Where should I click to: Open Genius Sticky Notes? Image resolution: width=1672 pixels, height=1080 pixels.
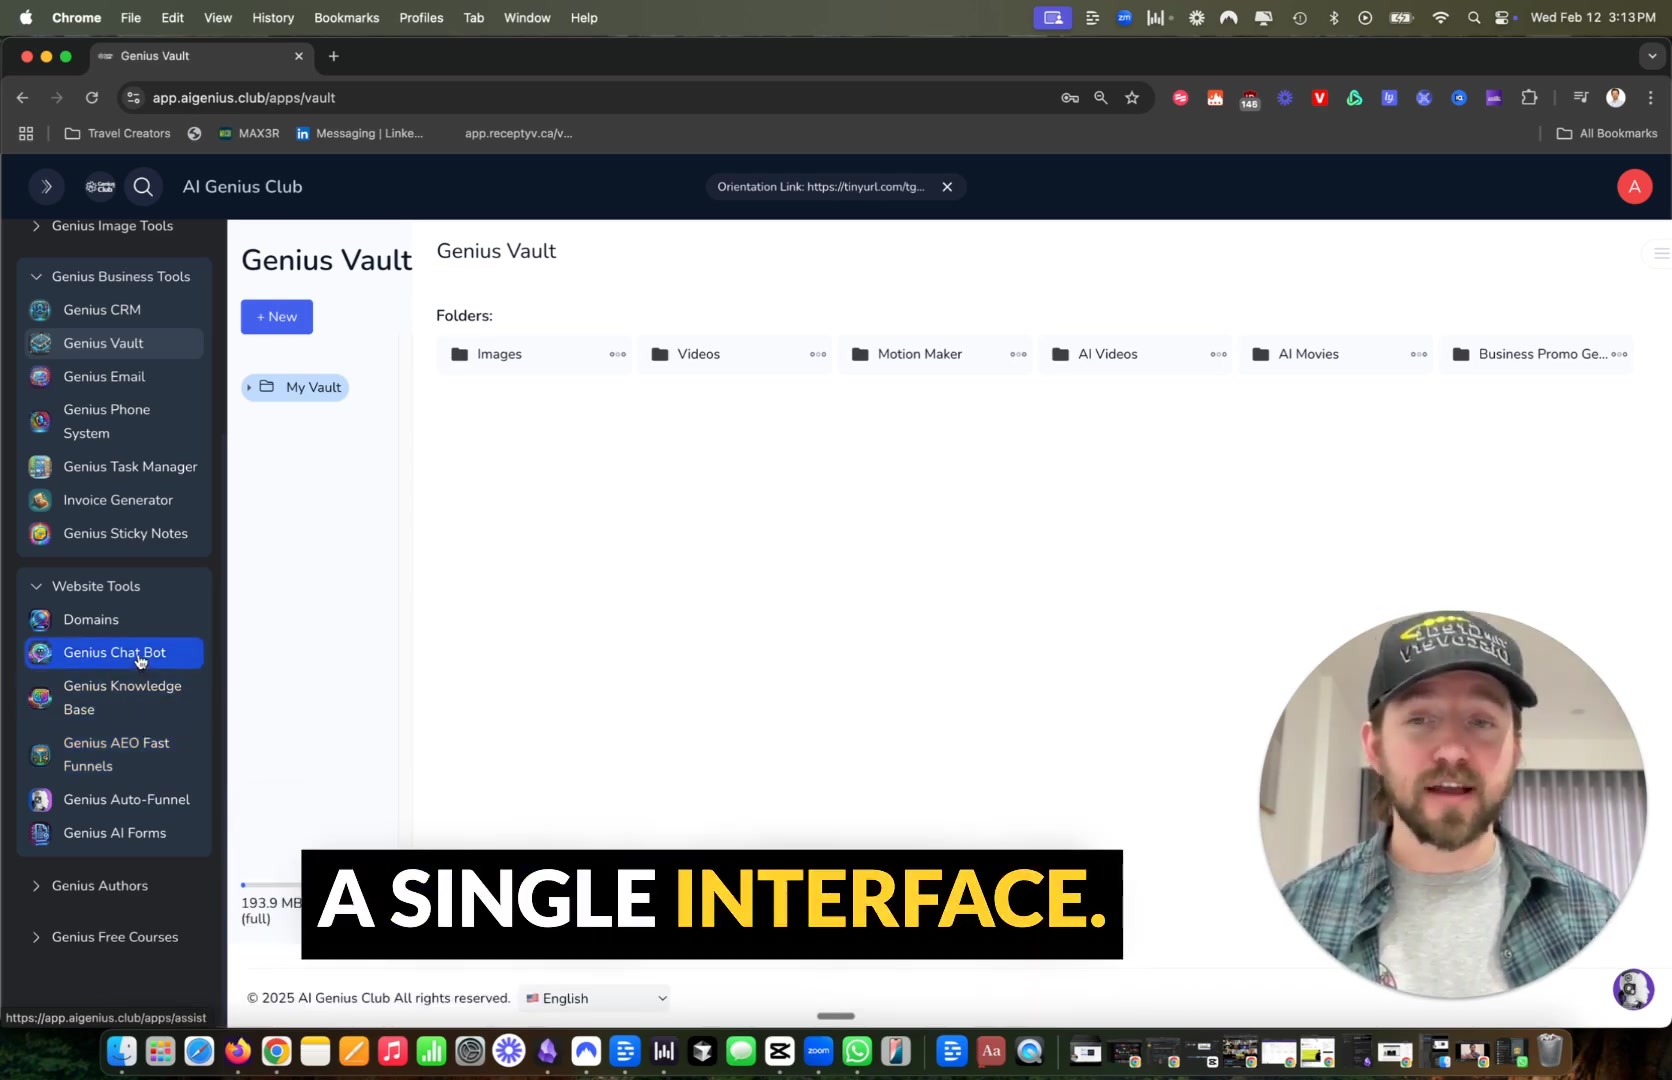(114, 534)
